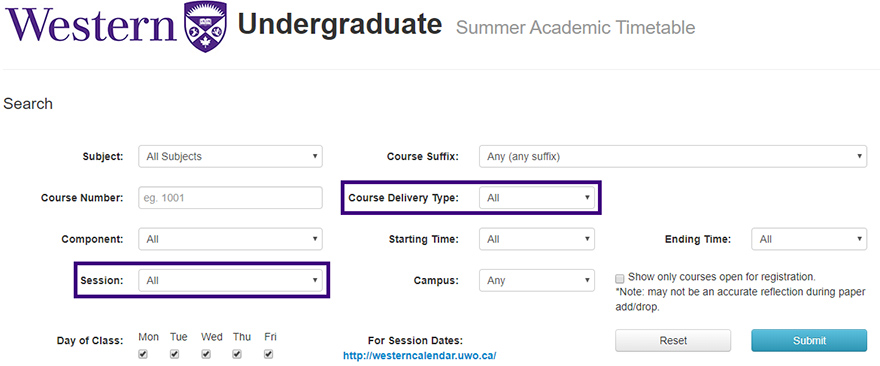Screen dimensions: 880x366
Task: Open the Subject dropdown showing All Subjects
Action: [230, 157]
